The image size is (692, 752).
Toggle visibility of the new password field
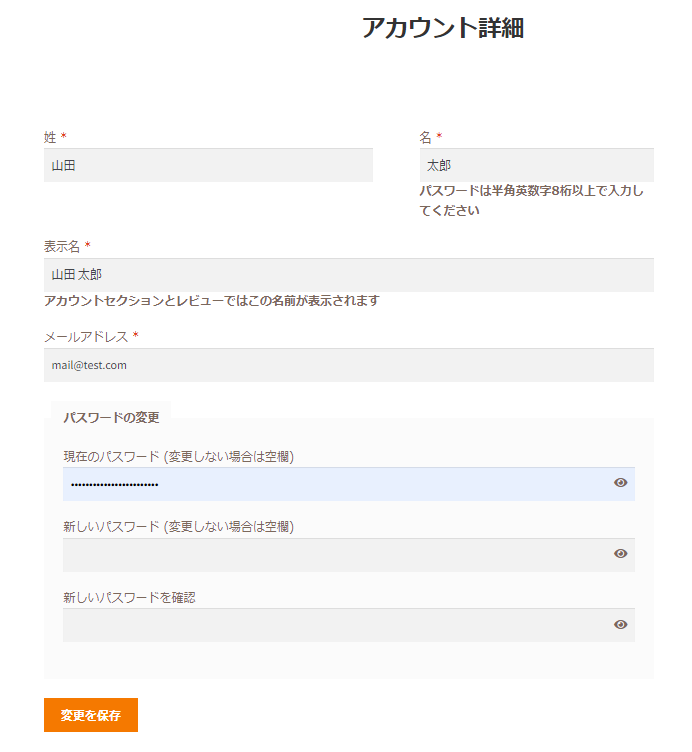tap(620, 554)
